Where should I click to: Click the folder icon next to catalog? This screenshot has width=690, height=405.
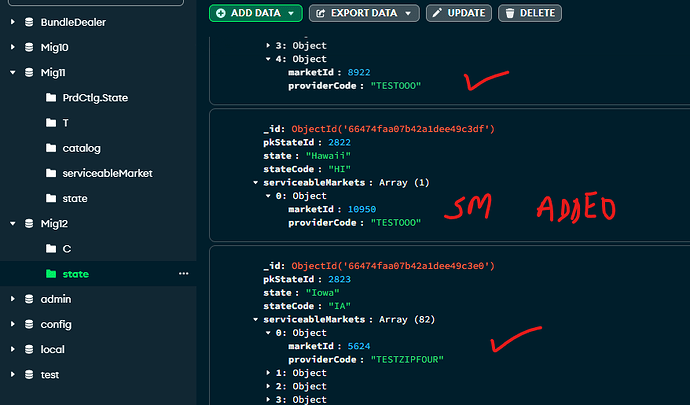coord(52,148)
